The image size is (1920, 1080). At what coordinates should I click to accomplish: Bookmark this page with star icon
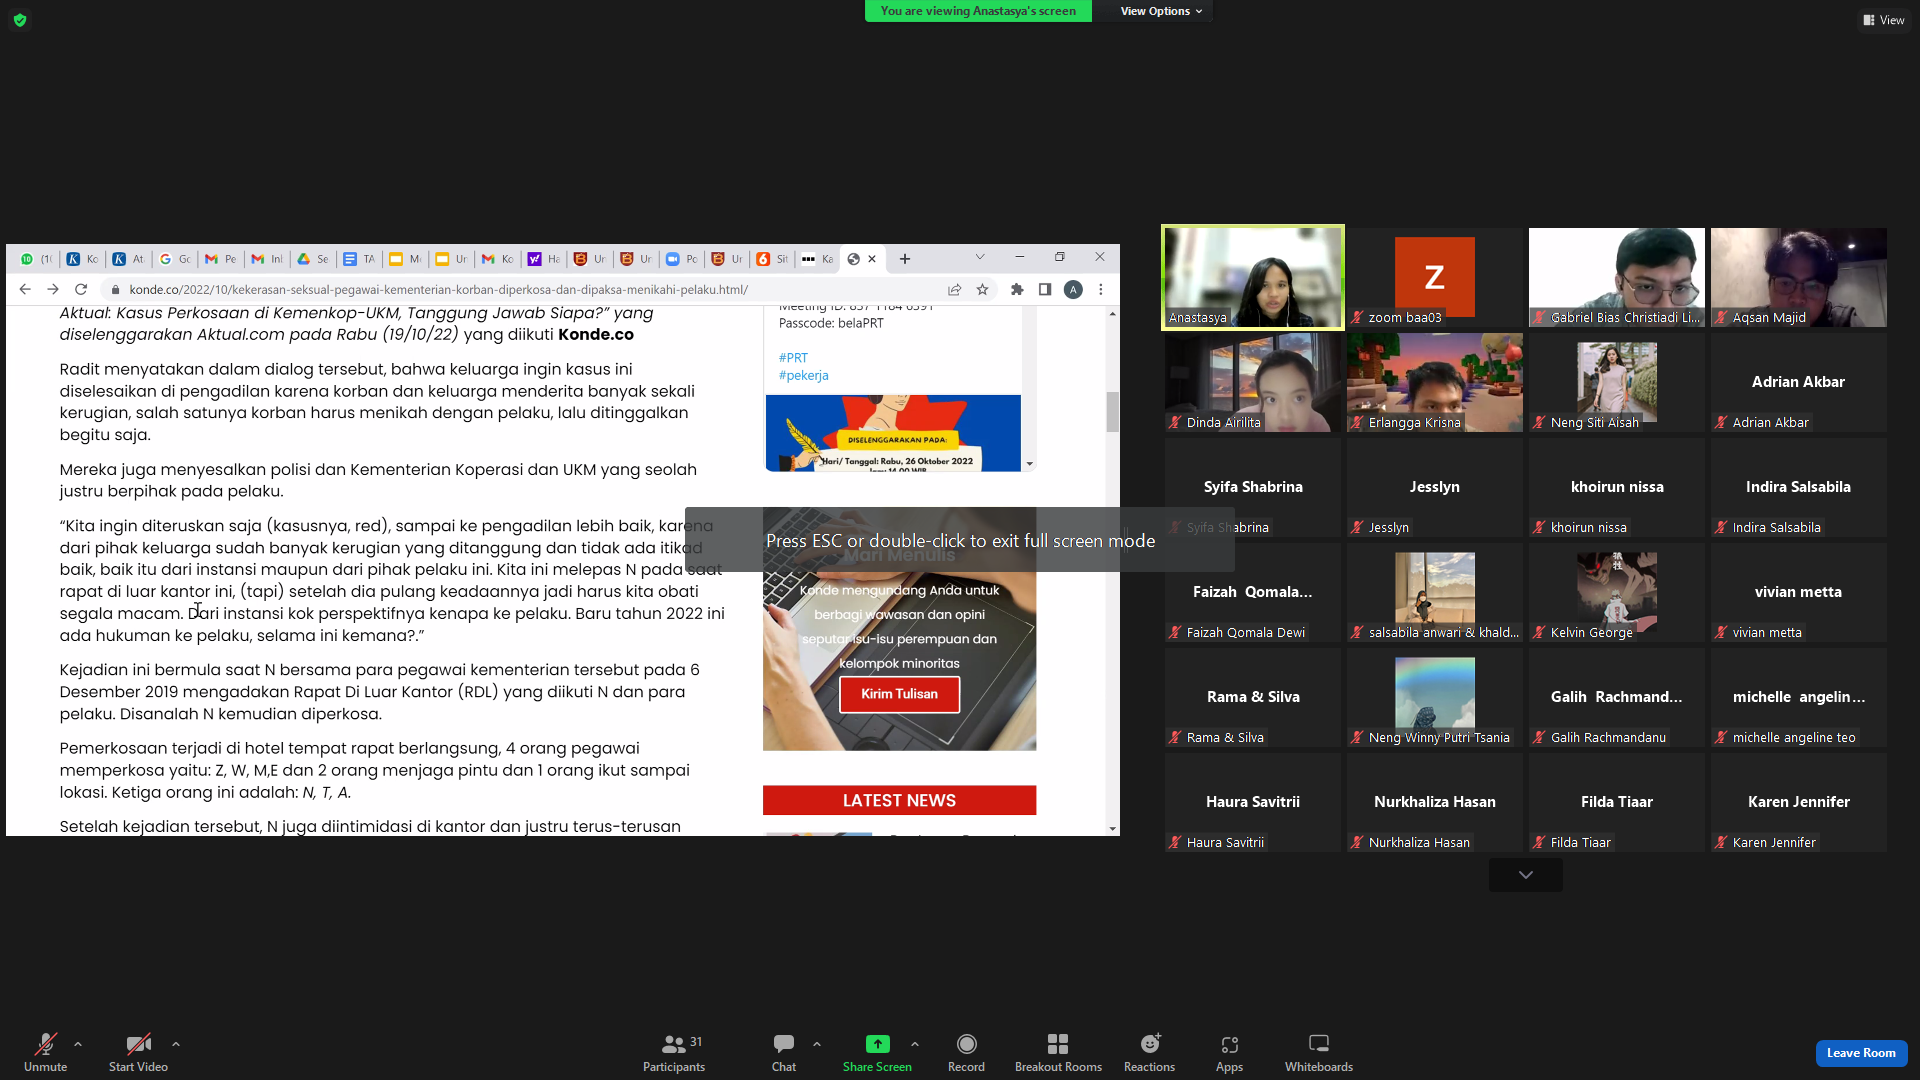[983, 289]
